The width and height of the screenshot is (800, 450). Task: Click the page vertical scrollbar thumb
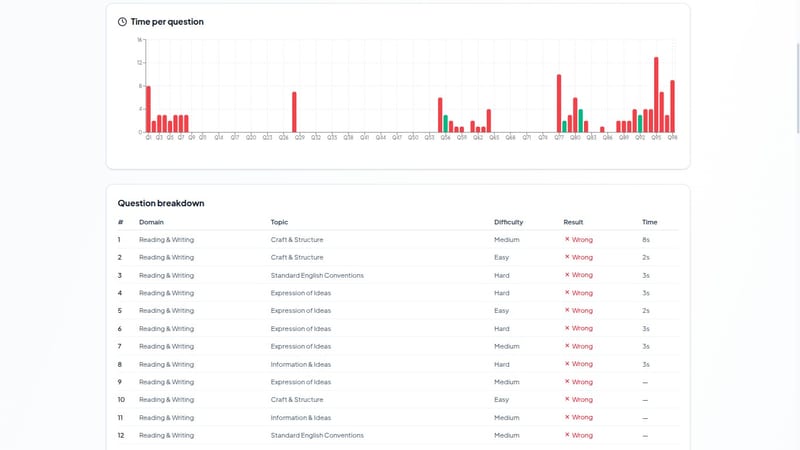click(x=797, y=88)
